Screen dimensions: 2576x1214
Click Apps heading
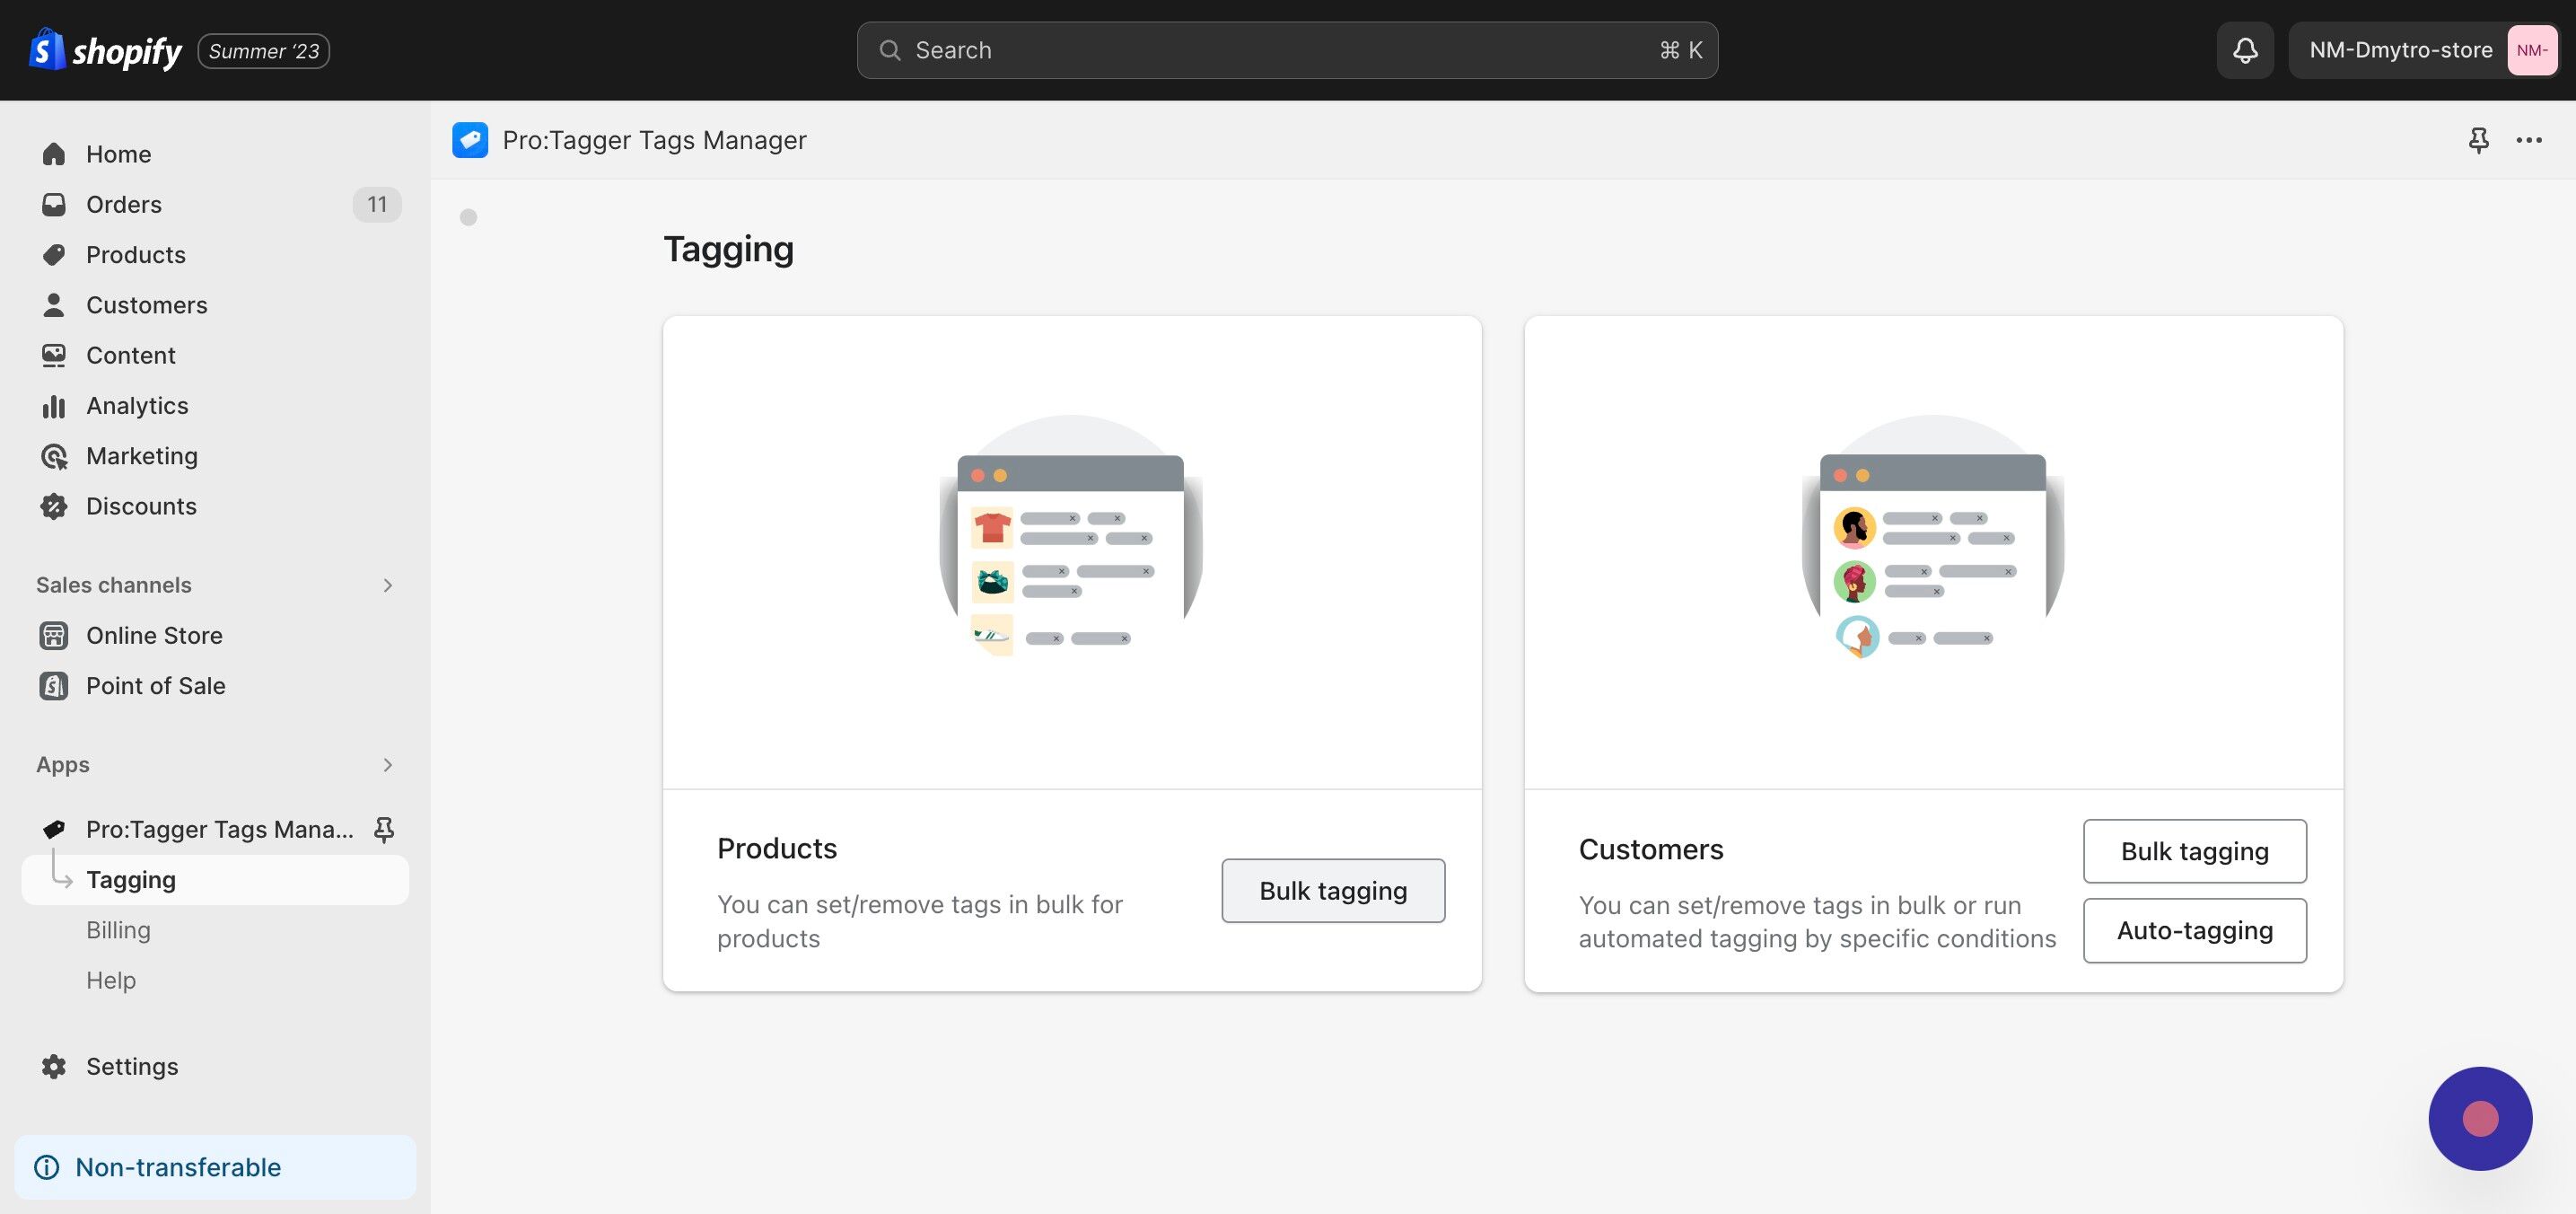[x=63, y=765]
